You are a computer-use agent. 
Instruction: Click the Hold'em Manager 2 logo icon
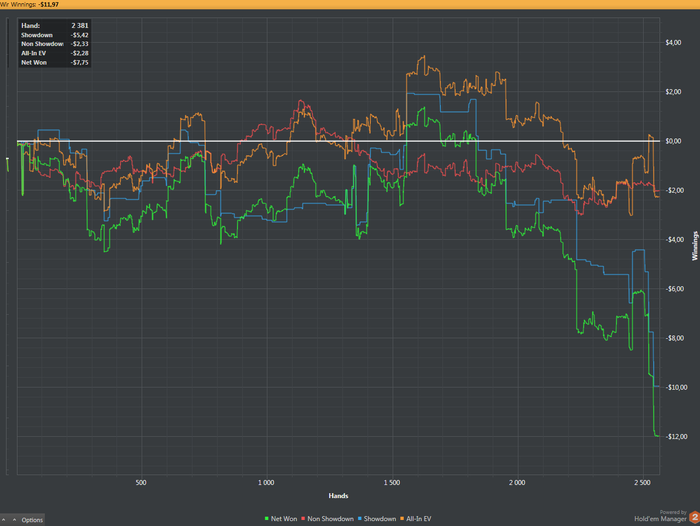(x=694, y=518)
